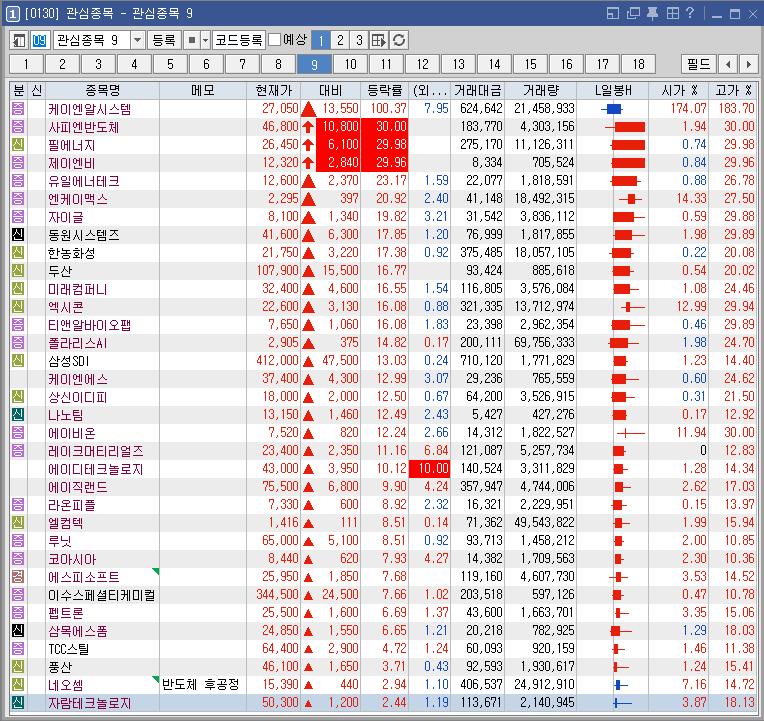
Task: Click the 필드 button
Action: 699,64
